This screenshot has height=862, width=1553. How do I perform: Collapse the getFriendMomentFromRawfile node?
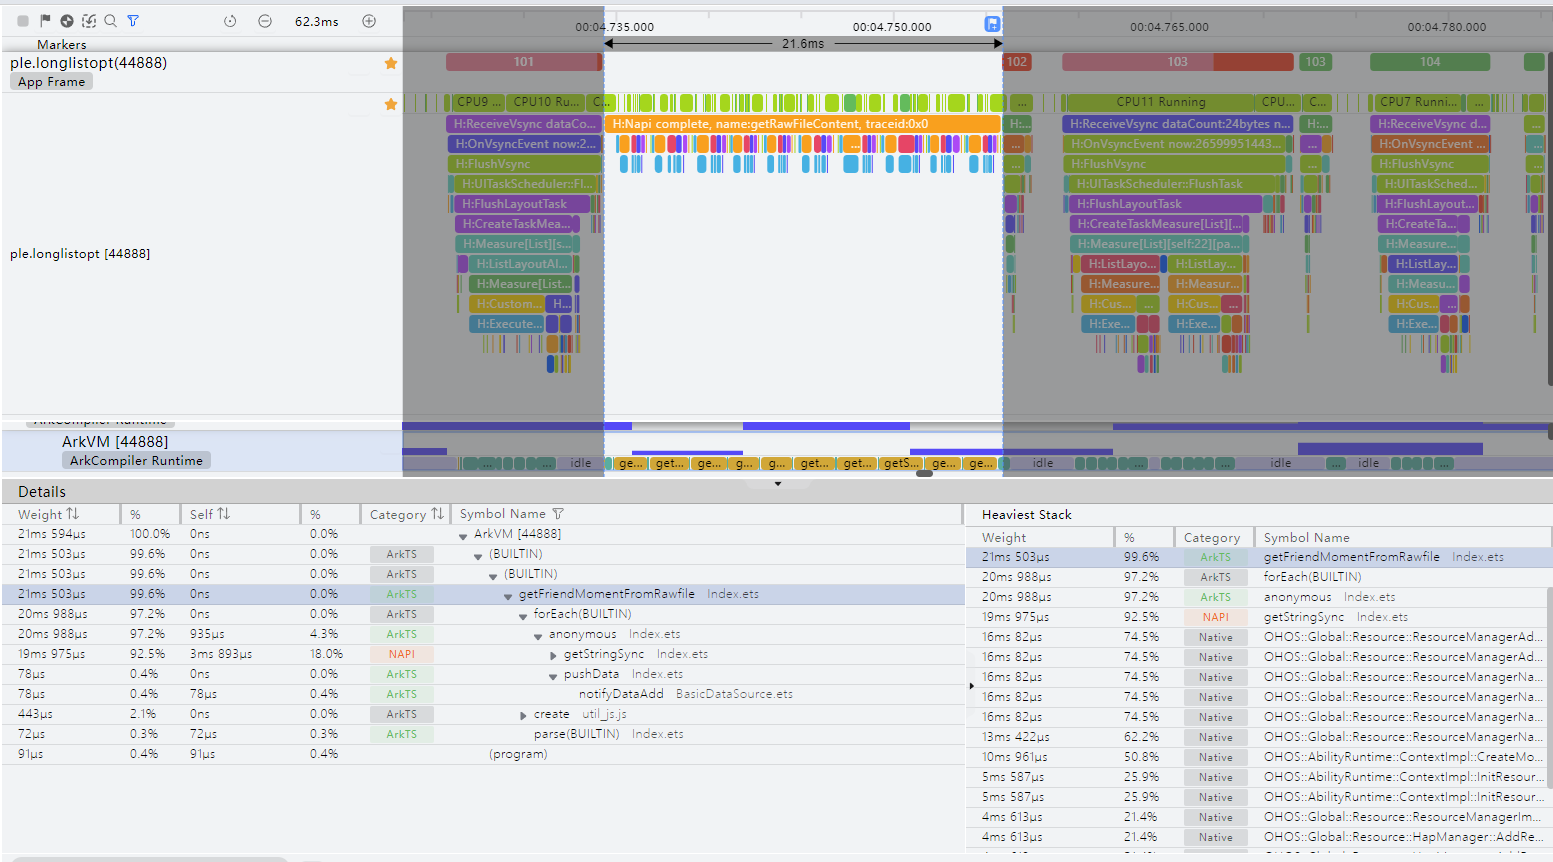(x=508, y=595)
